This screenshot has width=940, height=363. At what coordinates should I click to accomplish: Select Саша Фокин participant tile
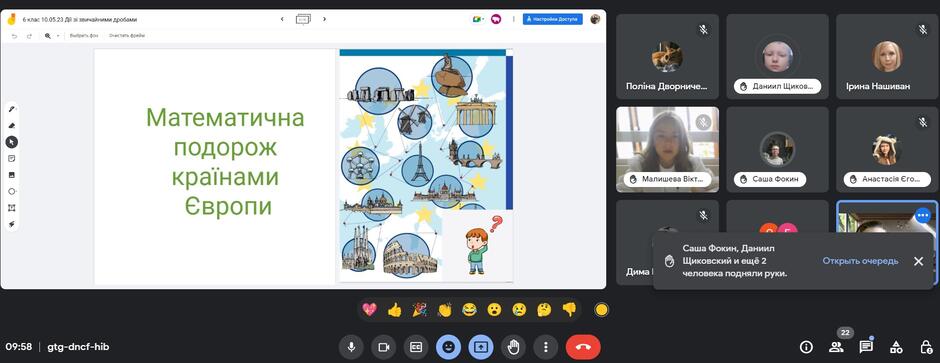tap(778, 150)
